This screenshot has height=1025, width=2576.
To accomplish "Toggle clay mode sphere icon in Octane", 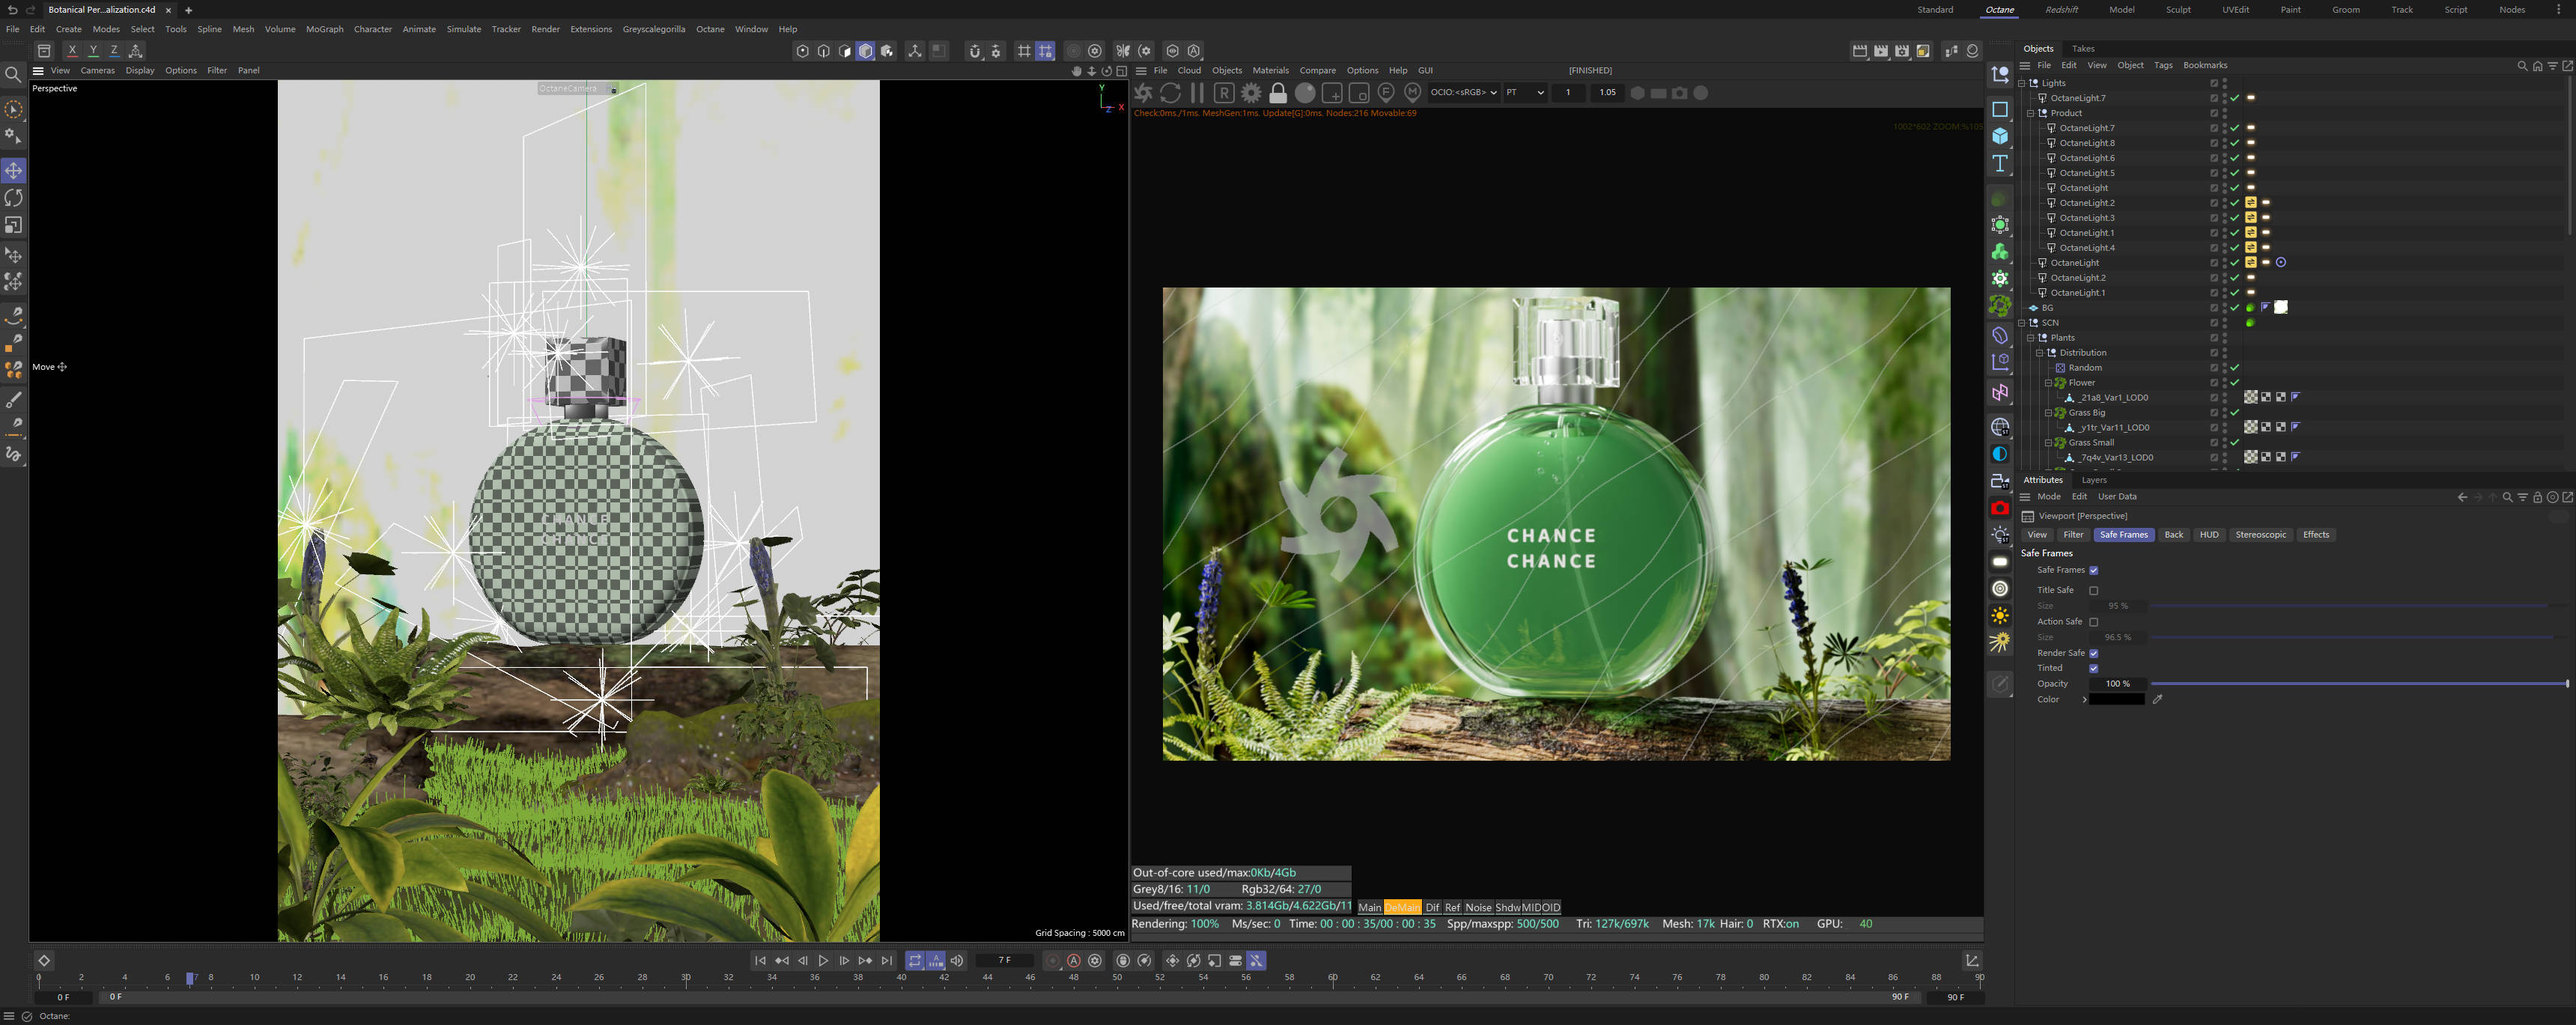I will [x=1305, y=93].
